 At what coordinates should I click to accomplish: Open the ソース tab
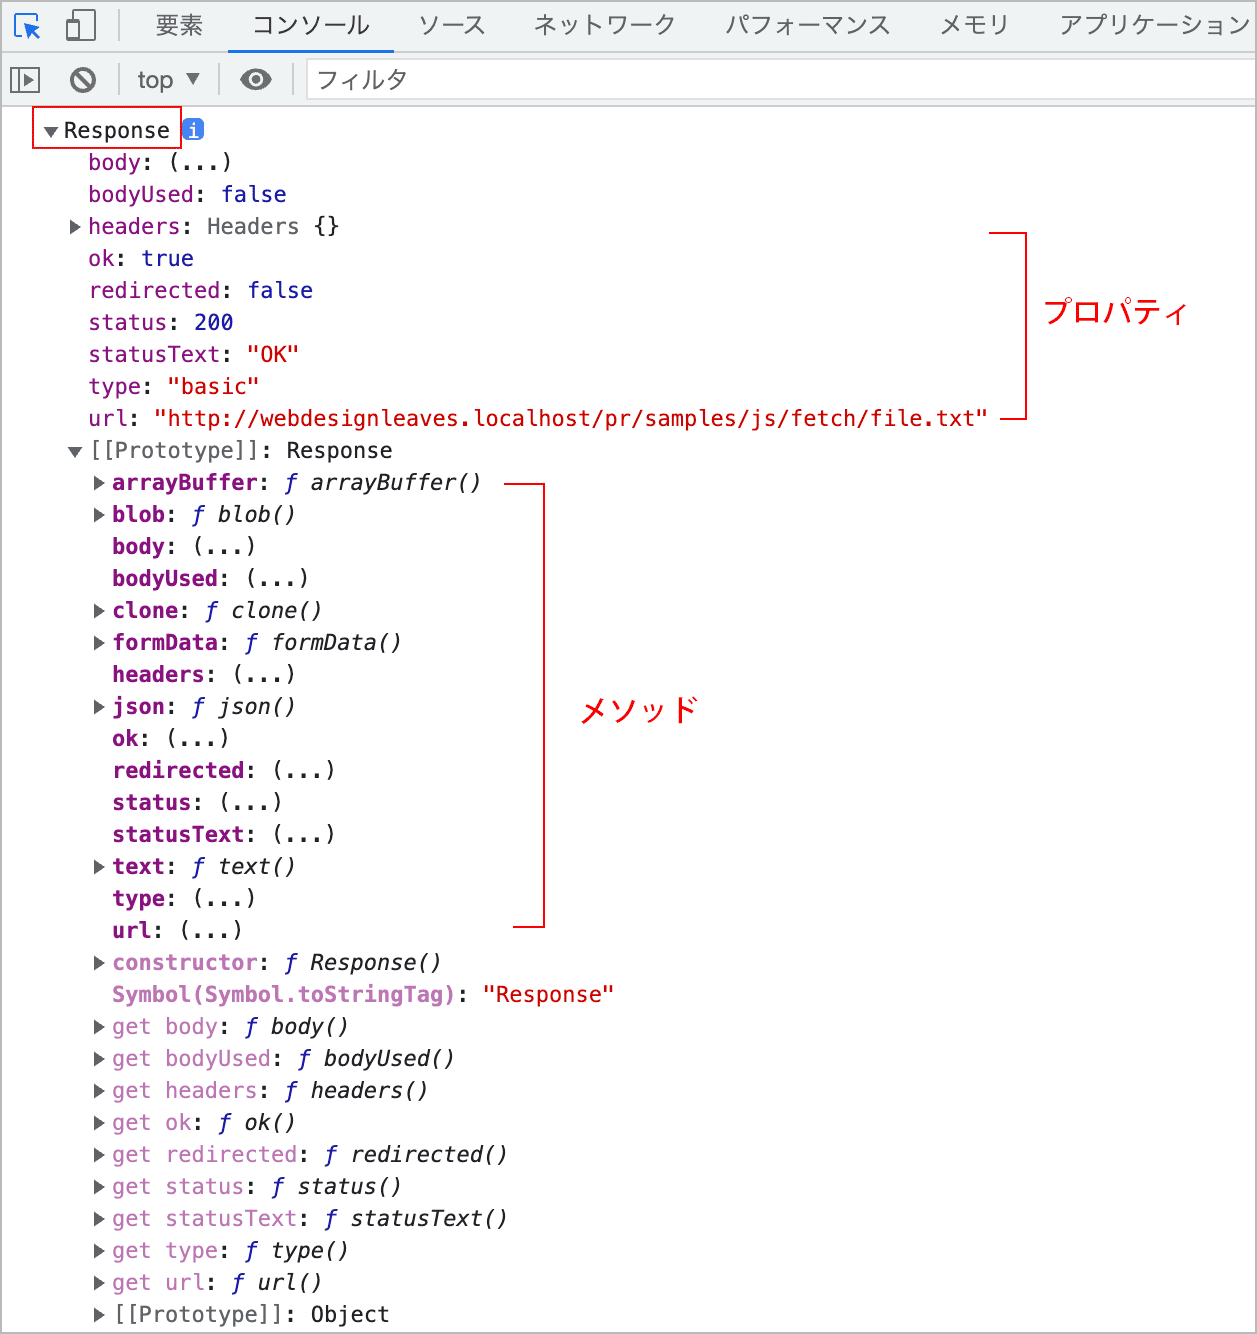451,26
